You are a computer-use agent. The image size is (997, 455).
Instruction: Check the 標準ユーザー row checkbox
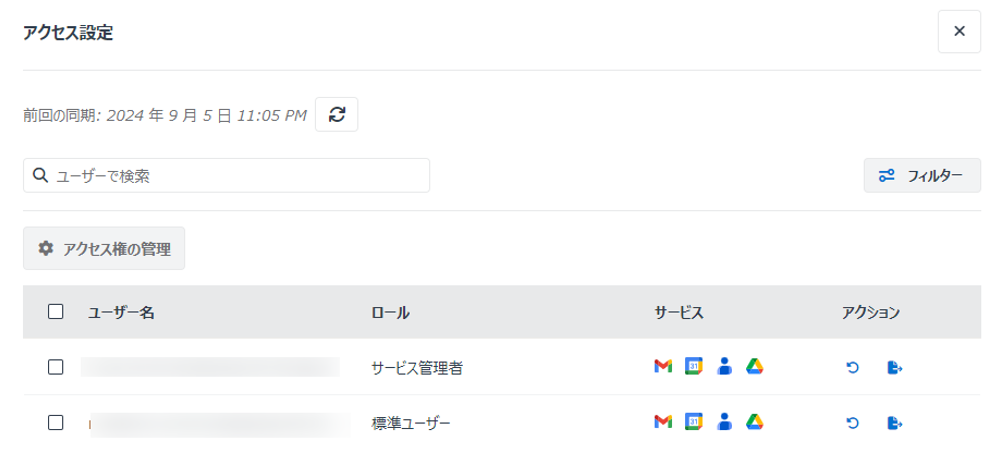(x=56, y=423)
